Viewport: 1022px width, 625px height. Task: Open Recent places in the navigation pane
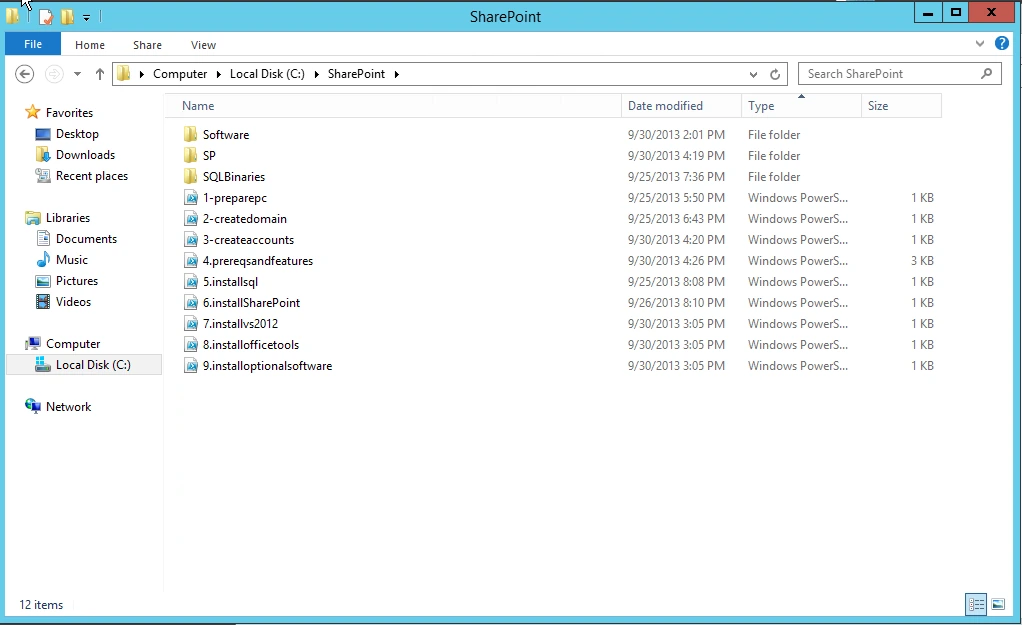point(92,176)
